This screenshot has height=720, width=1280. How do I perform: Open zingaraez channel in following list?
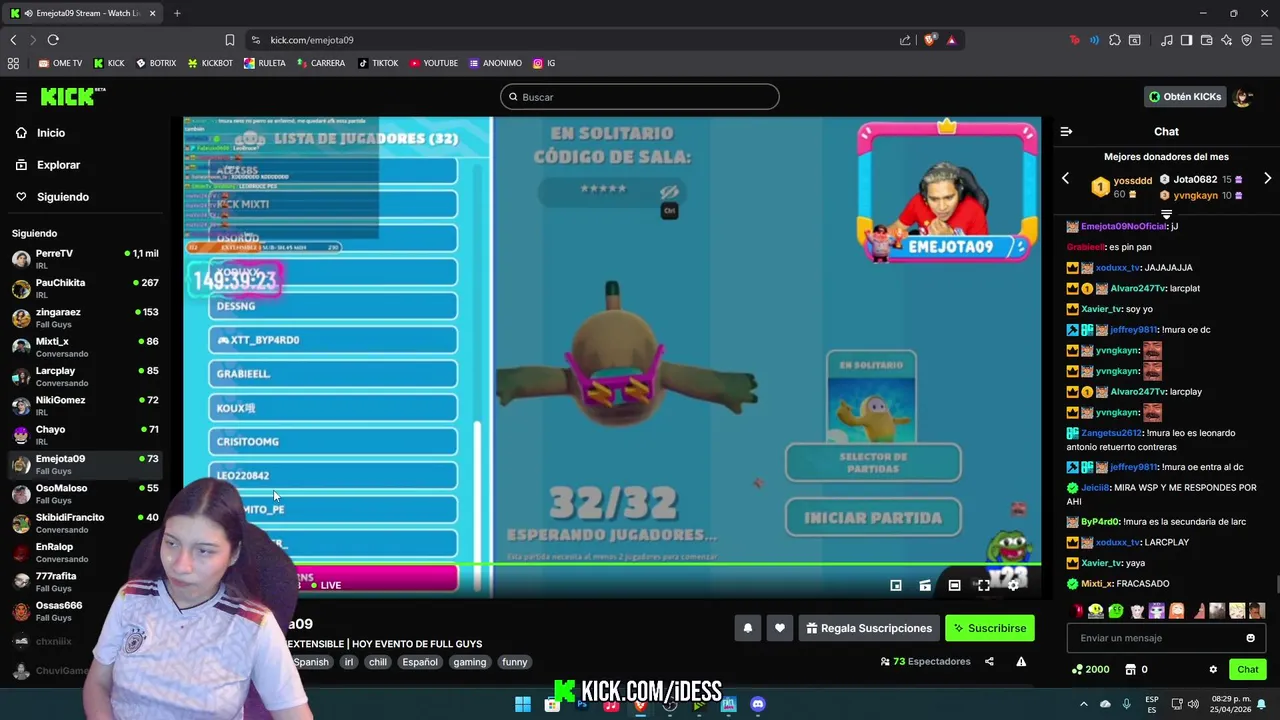(86, 317)
